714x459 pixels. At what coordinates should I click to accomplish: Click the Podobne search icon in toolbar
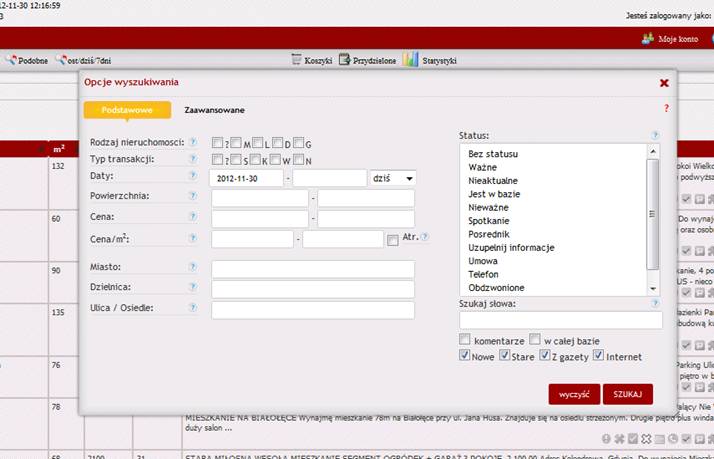[11, 60]
